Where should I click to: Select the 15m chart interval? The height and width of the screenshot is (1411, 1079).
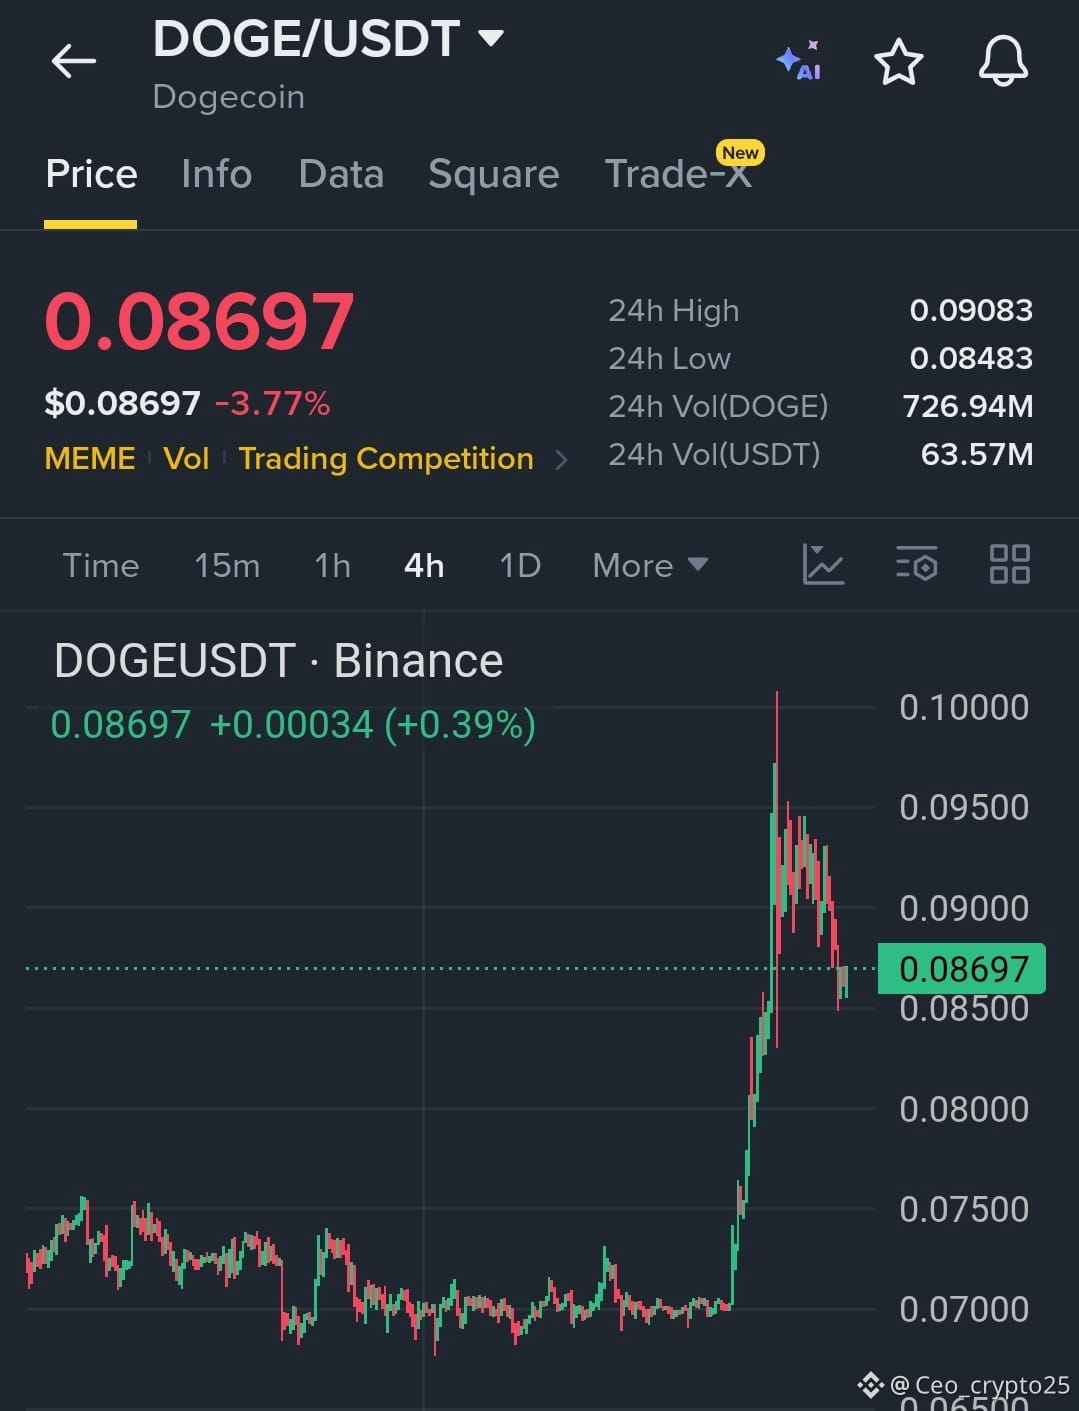[227, 565]
